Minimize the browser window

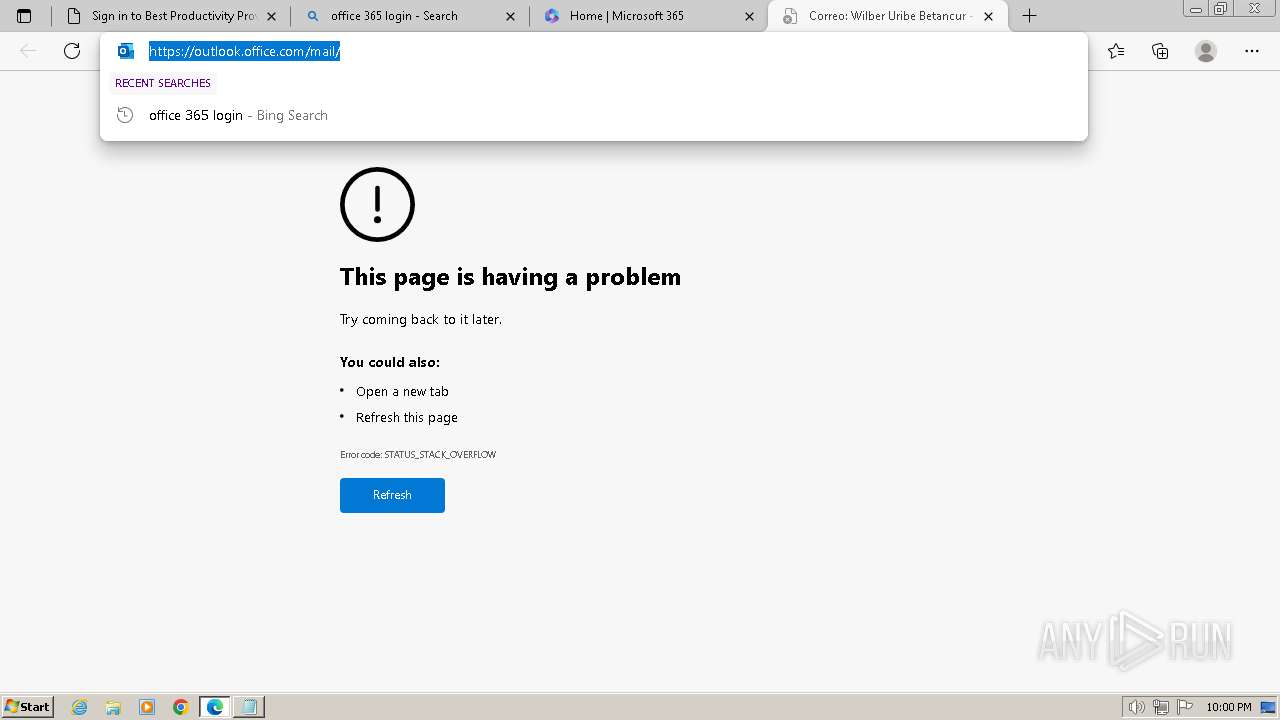pos(1195,9)
